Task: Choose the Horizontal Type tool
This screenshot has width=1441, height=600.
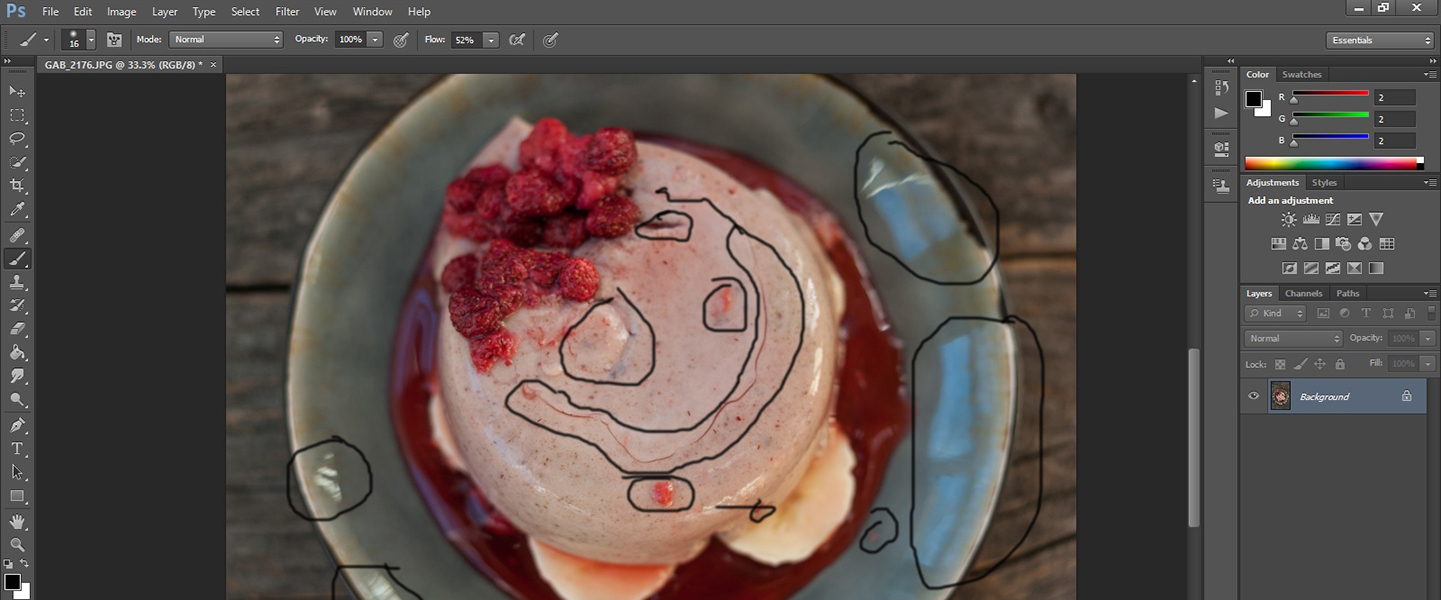Action: pos(17,449)
